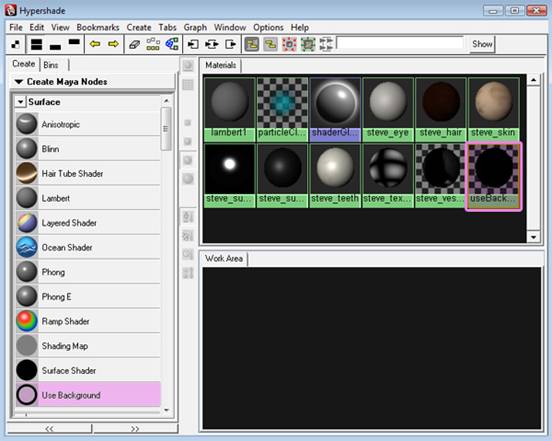Image resolution: width=552 pixels, height=441 pixels.
Task: Click the Output Connections icon
Action: tap(231, 44)
